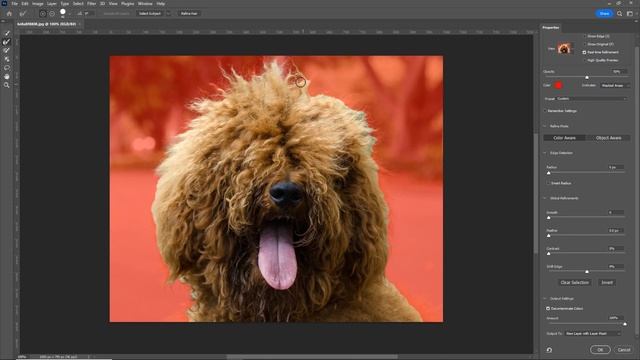
Task: Collapse the Edge Detection section
Action: pos(545,153)
